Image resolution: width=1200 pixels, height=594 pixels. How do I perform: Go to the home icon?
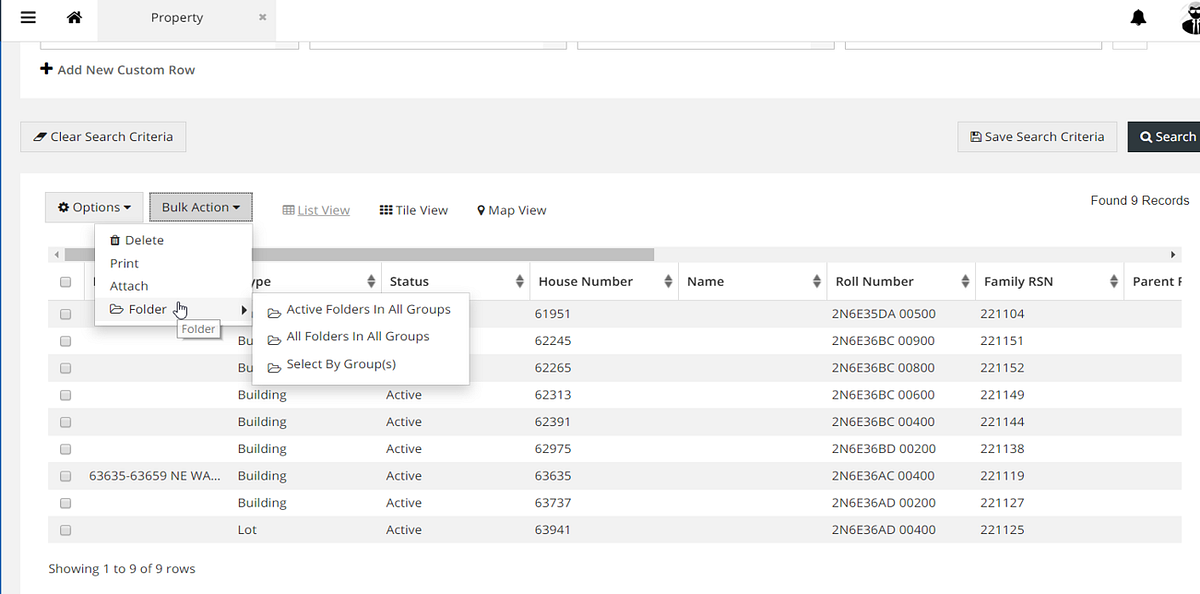(74, 18)
